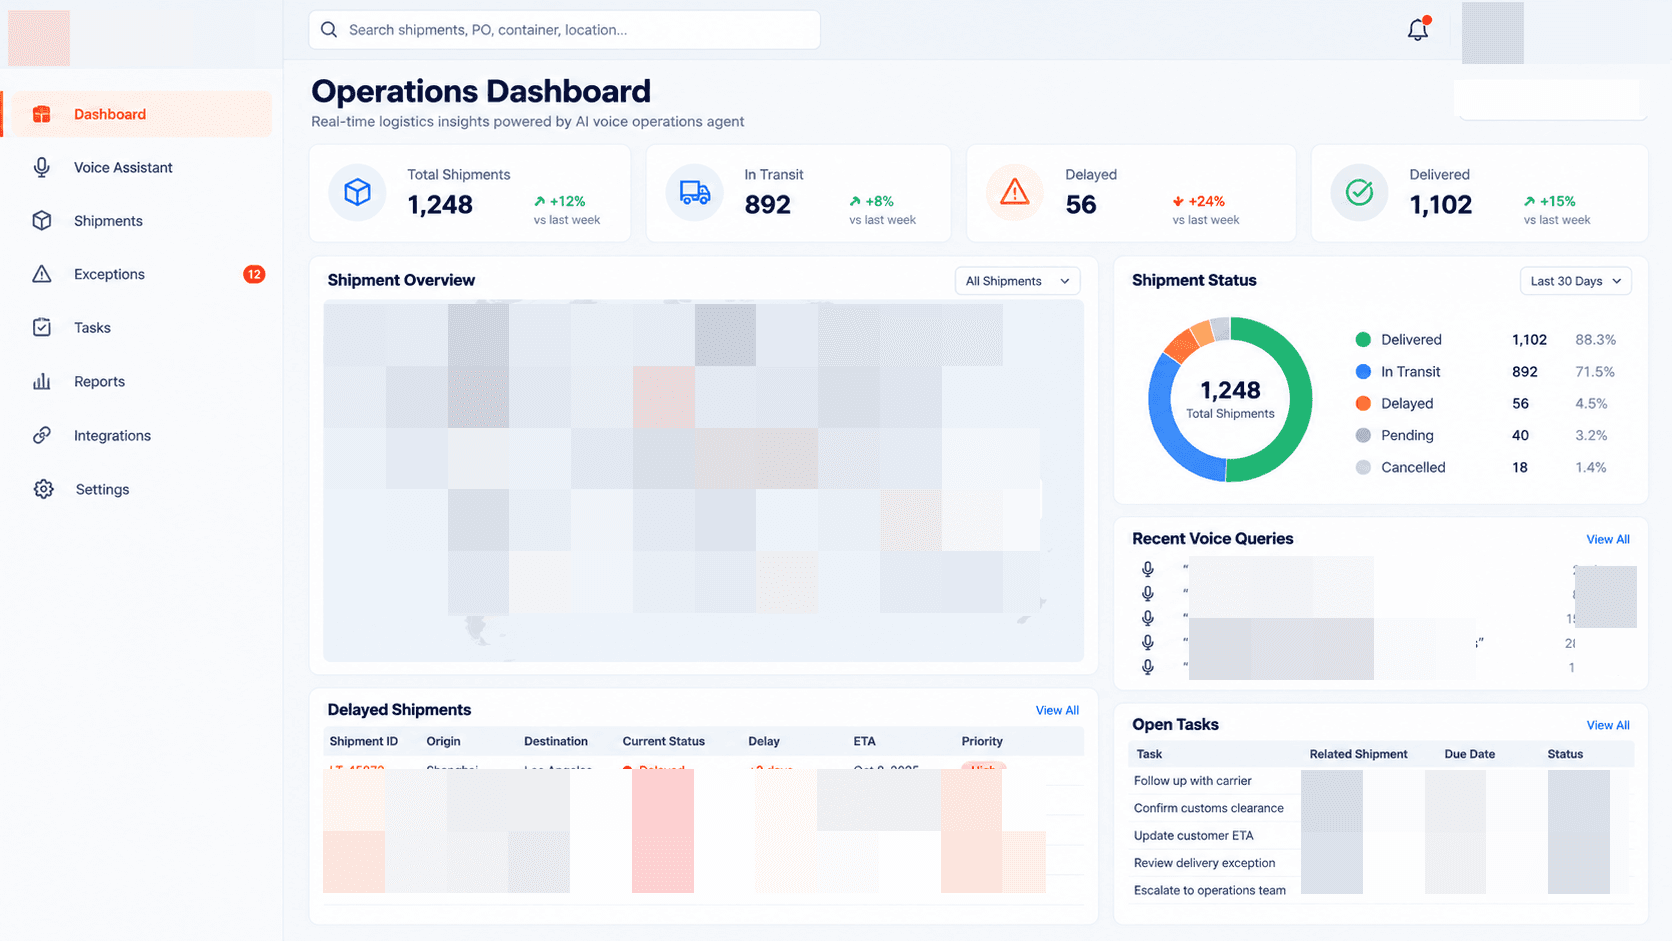The image size is (1672, 941).
Task: Open the Last 30 Days dropdown
Action: point(1576,281)
